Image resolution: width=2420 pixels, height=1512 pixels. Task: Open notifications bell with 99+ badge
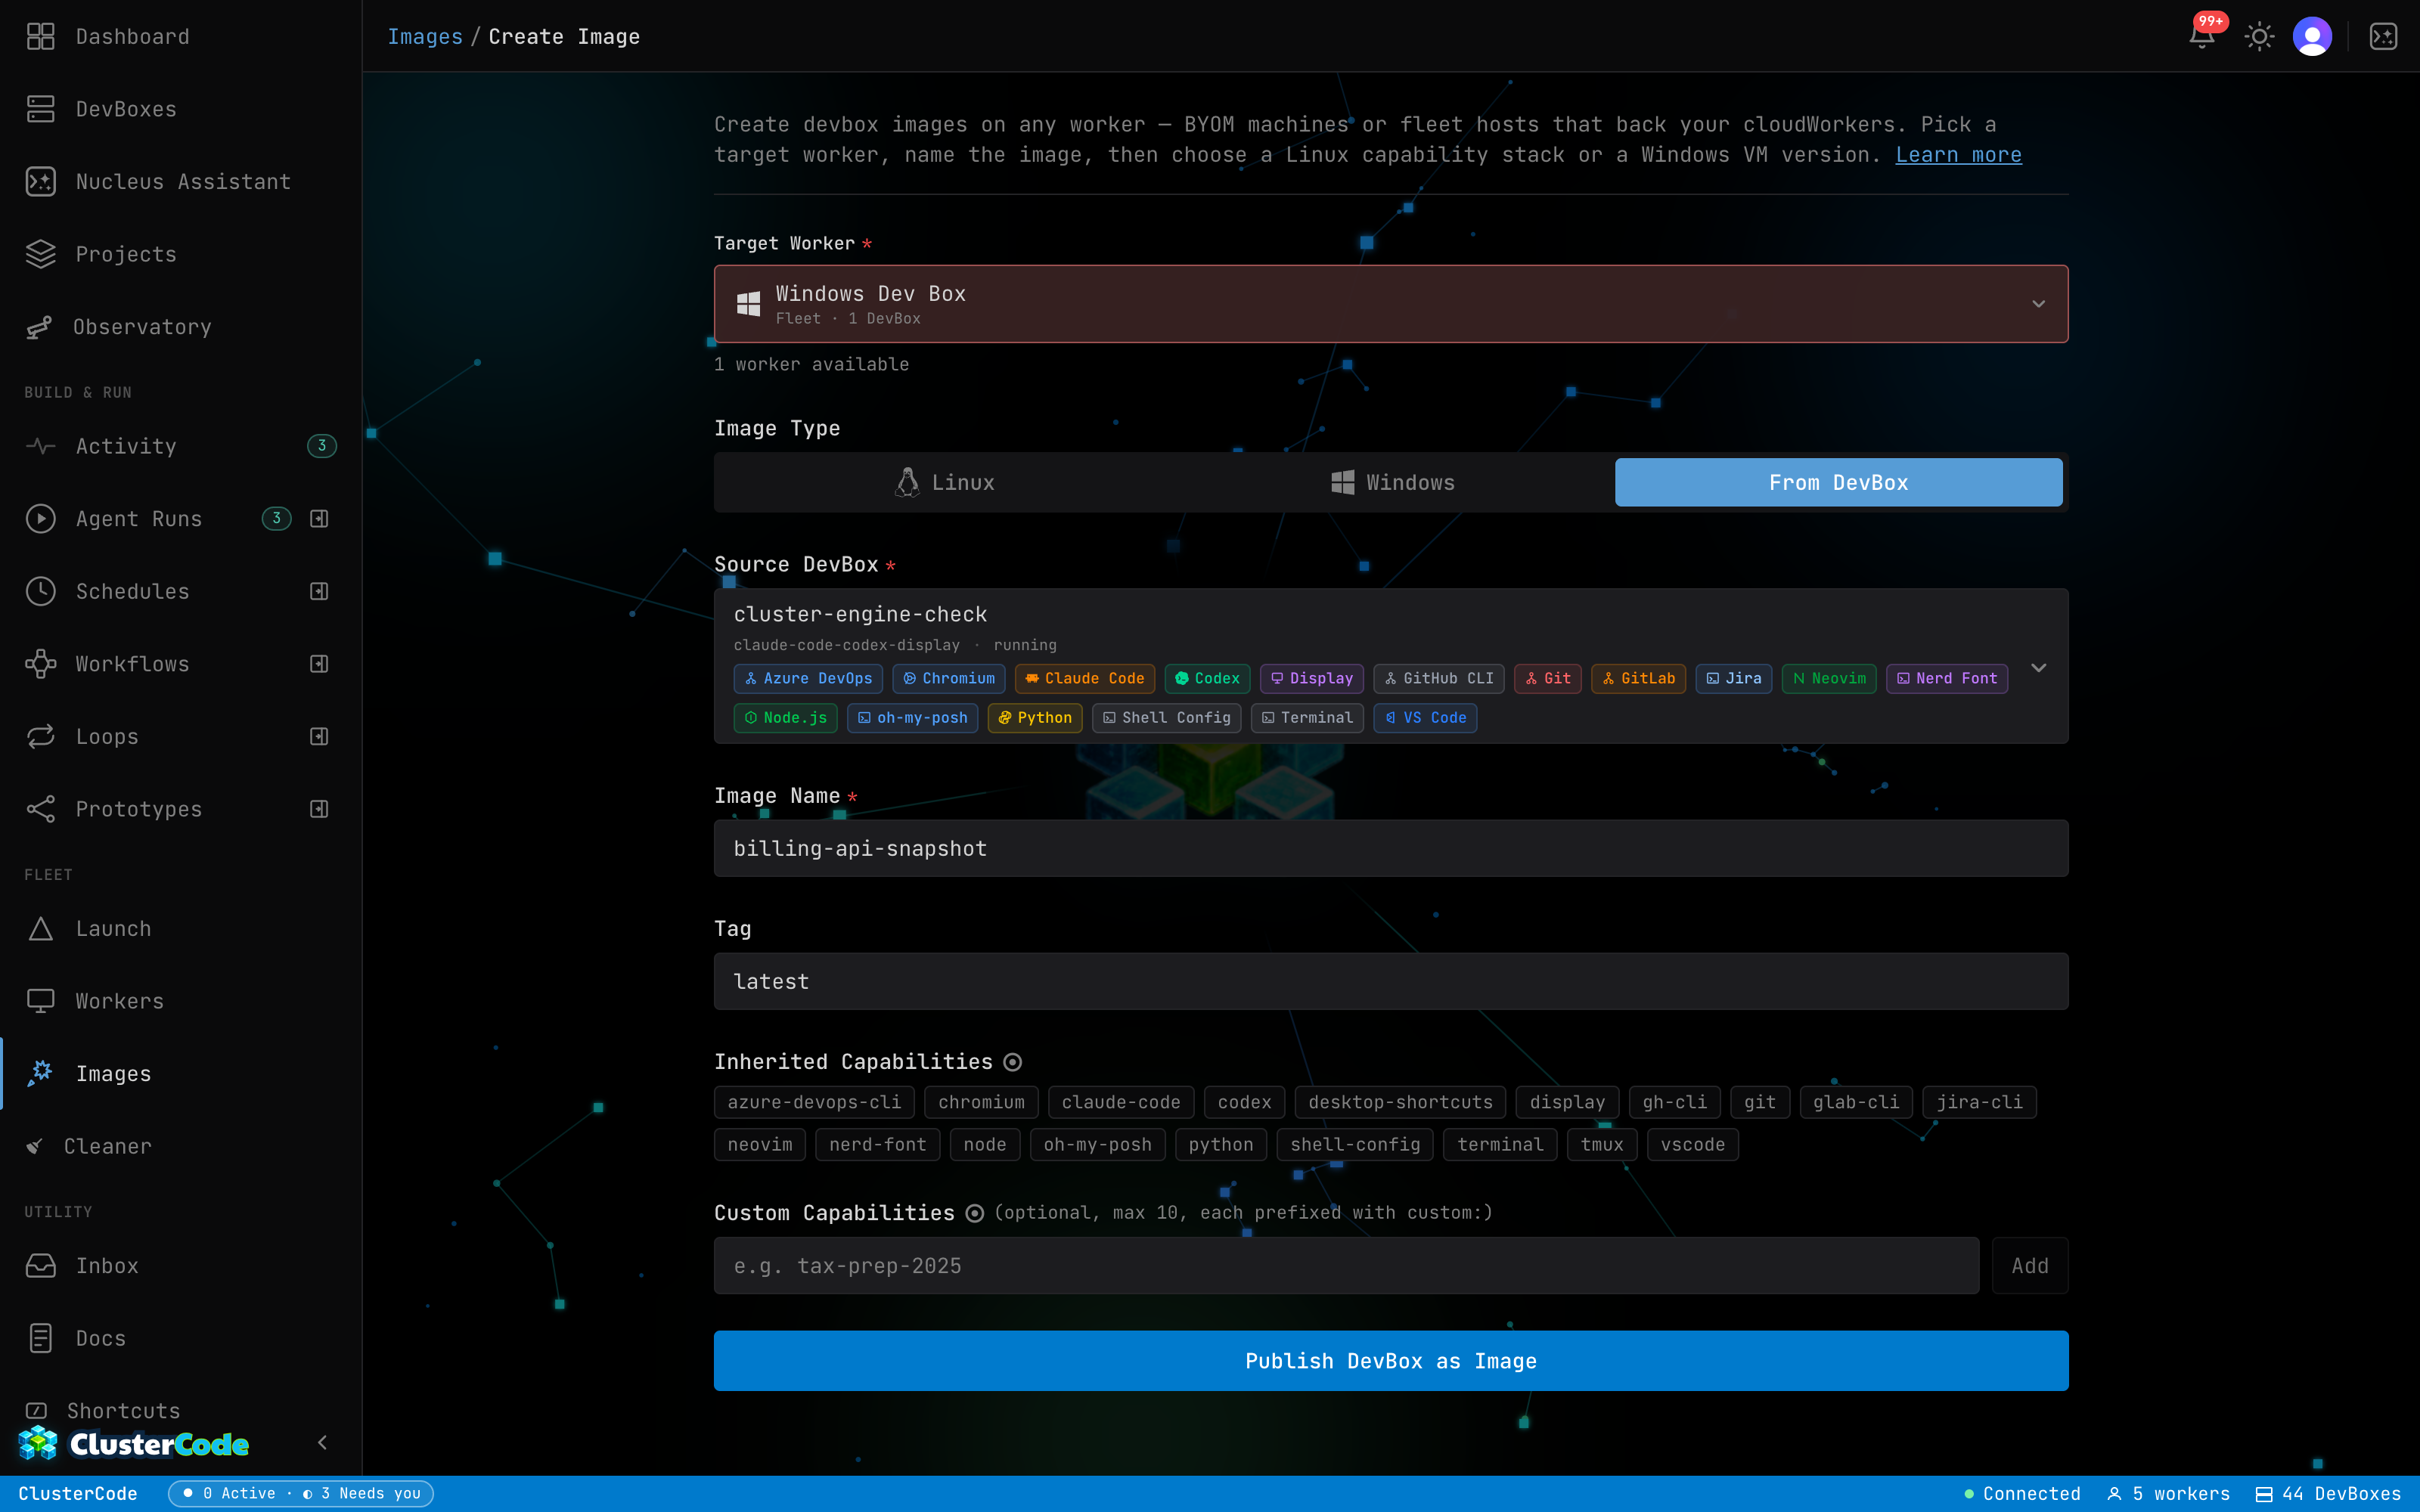2203,36
